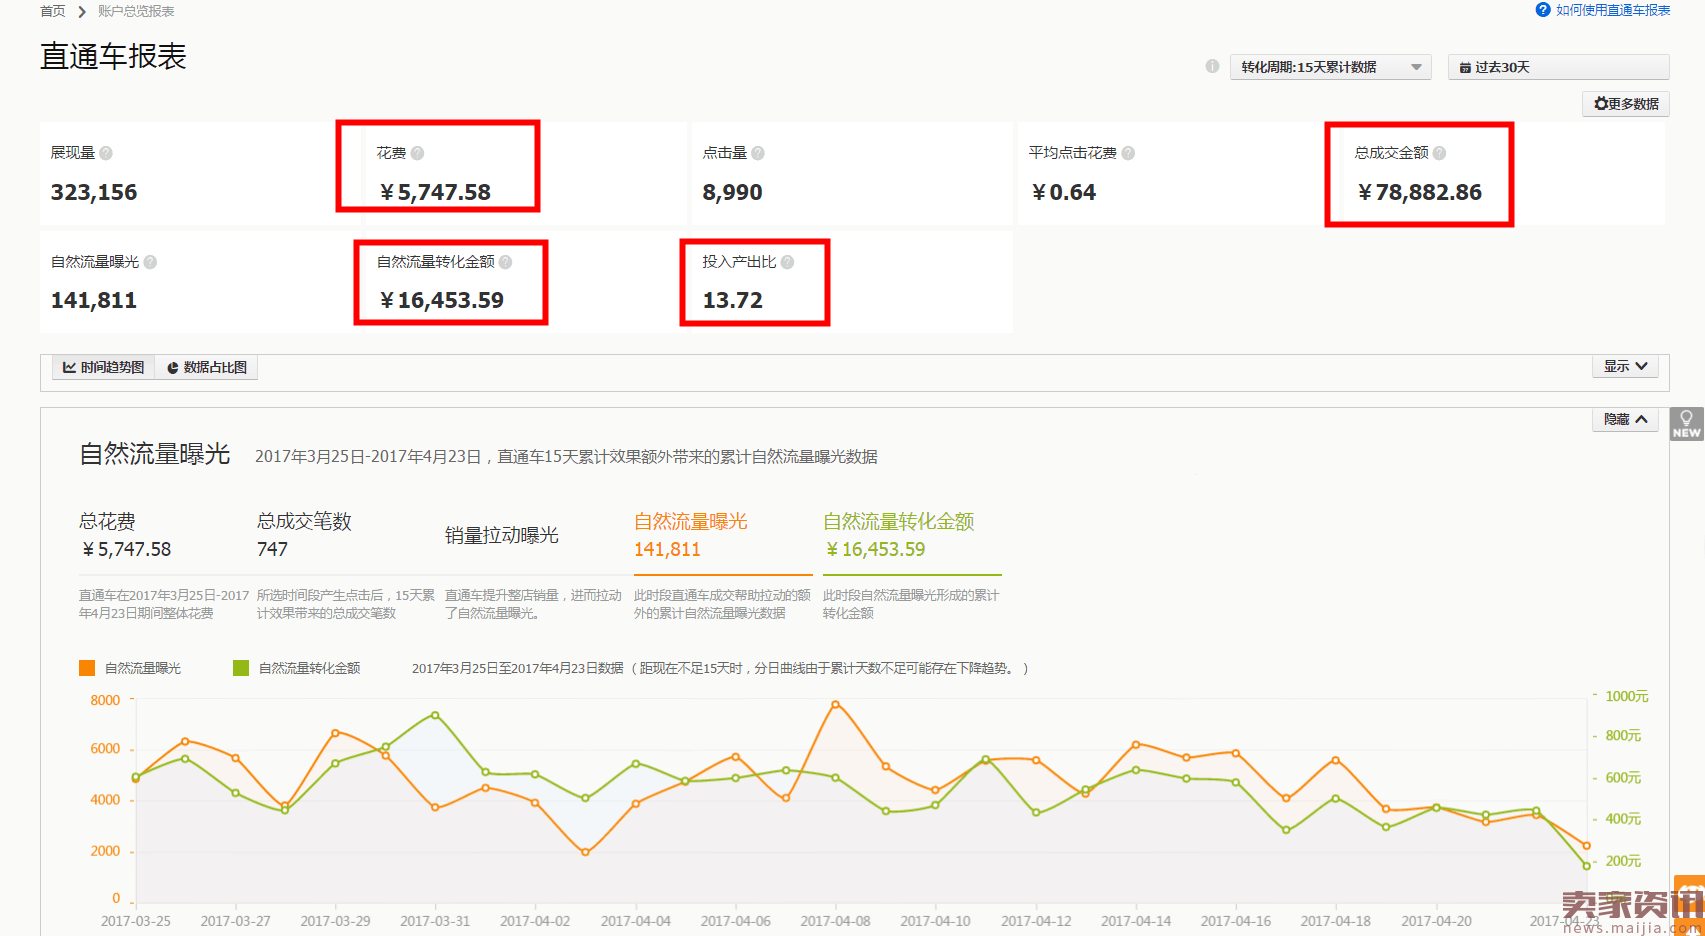Click the 更多数据 settings button
This screenshot has height=936, width=1705.
point(1625,104)
